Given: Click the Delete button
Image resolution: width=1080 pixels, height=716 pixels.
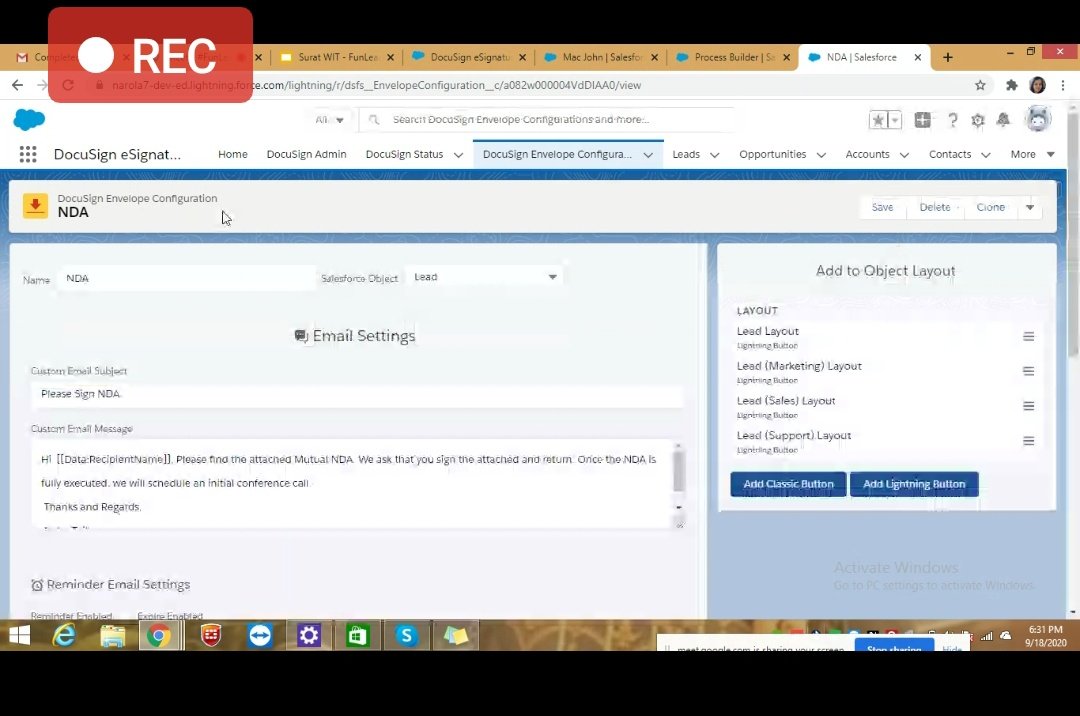Looking at the screenshot, I should tap(935, 207).
